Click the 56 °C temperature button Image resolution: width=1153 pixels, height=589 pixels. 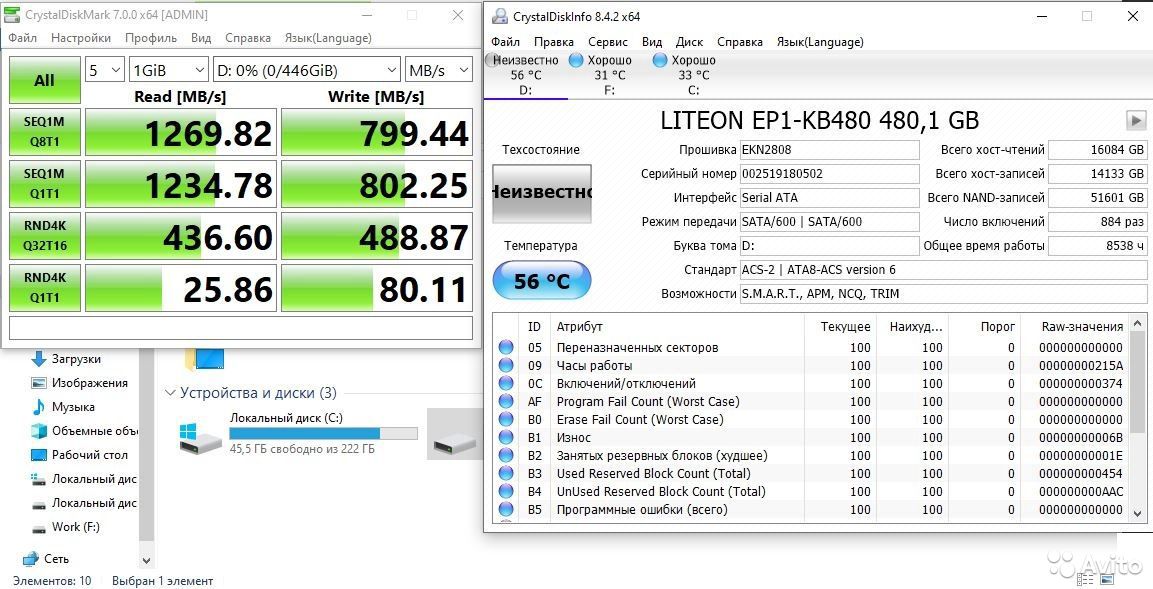pyautogui.click(x=541, y=281)
